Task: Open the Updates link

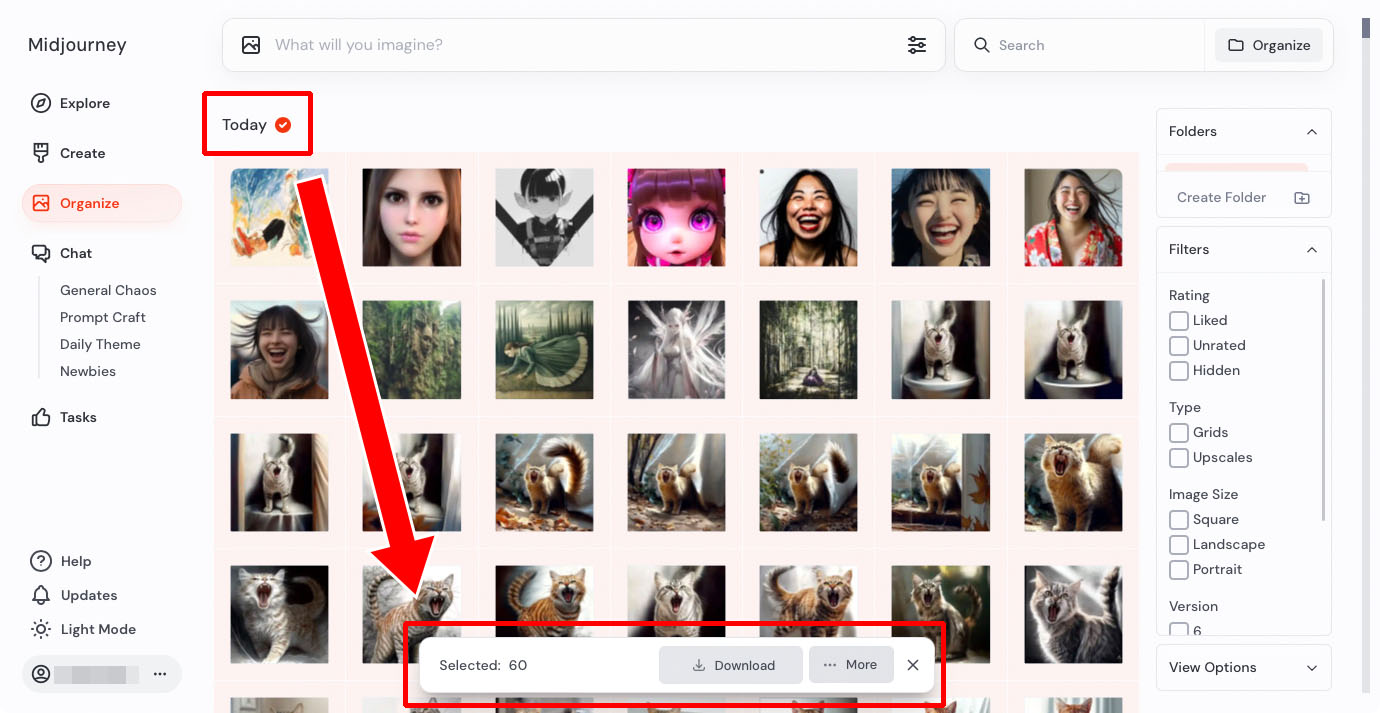Action: (89, 595)
